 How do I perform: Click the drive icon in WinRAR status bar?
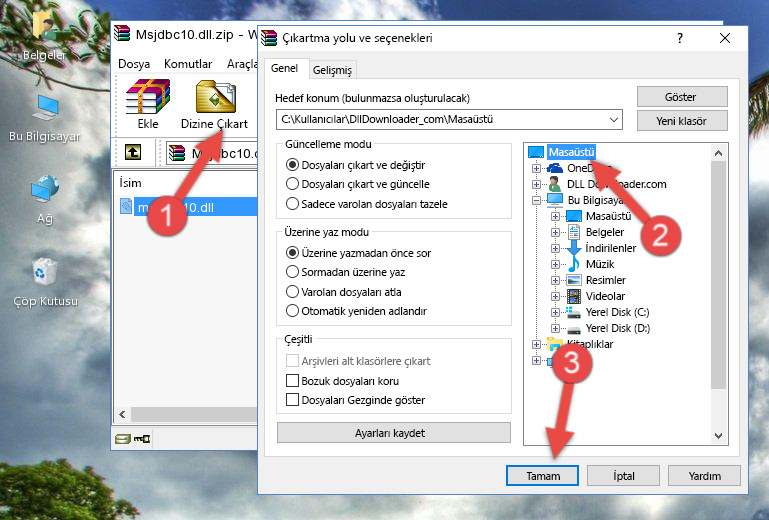click(x=123, y=439)
